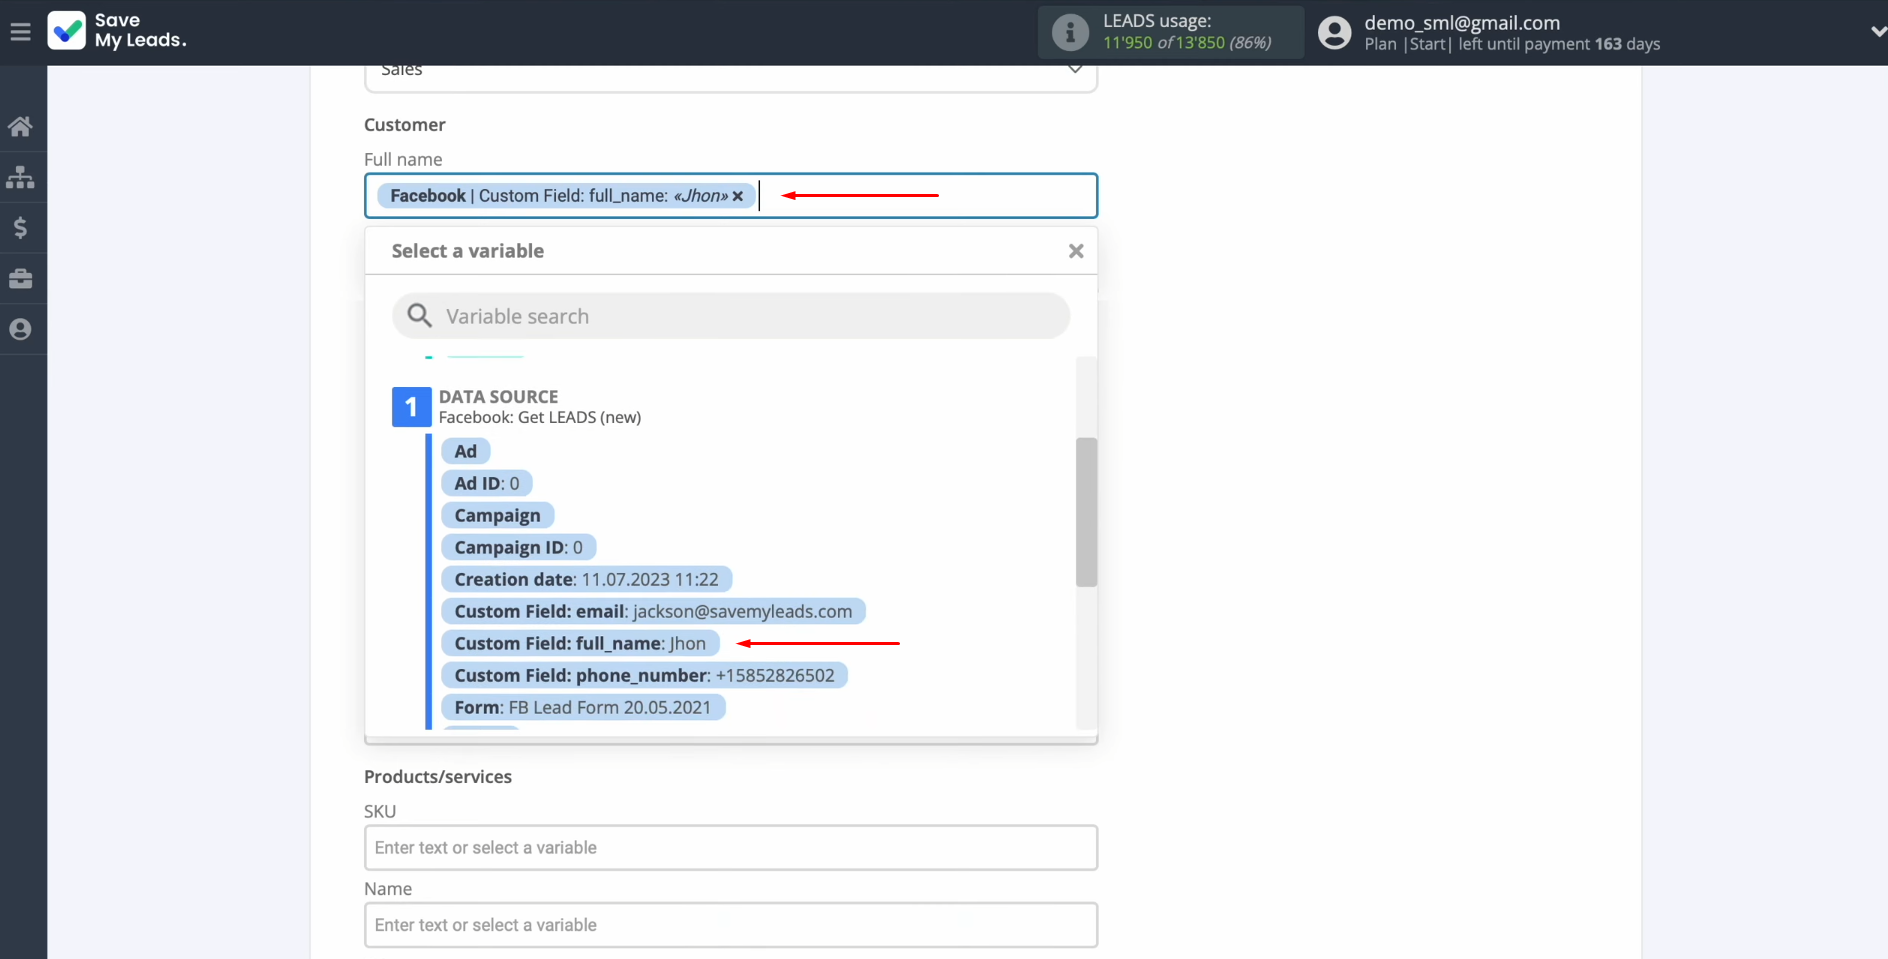1888x959 pixels.
Task: Select Custom Field full_name variable
Action: 581,643
